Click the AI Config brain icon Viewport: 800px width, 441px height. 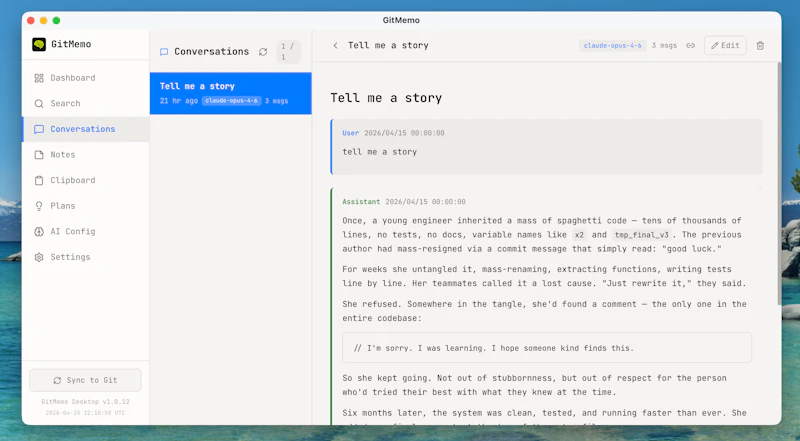[39, 231]
